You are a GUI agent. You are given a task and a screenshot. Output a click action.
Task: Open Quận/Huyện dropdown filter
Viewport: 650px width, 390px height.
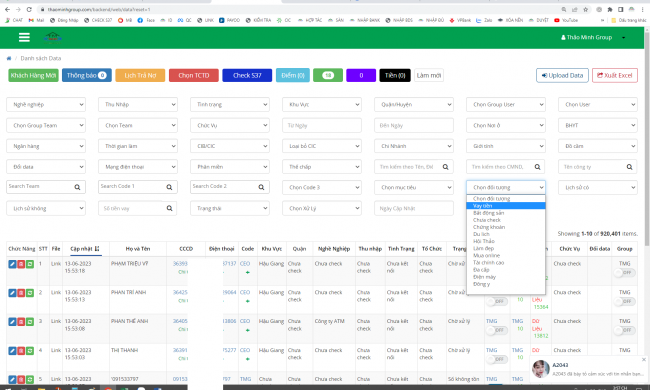[414, 104]
